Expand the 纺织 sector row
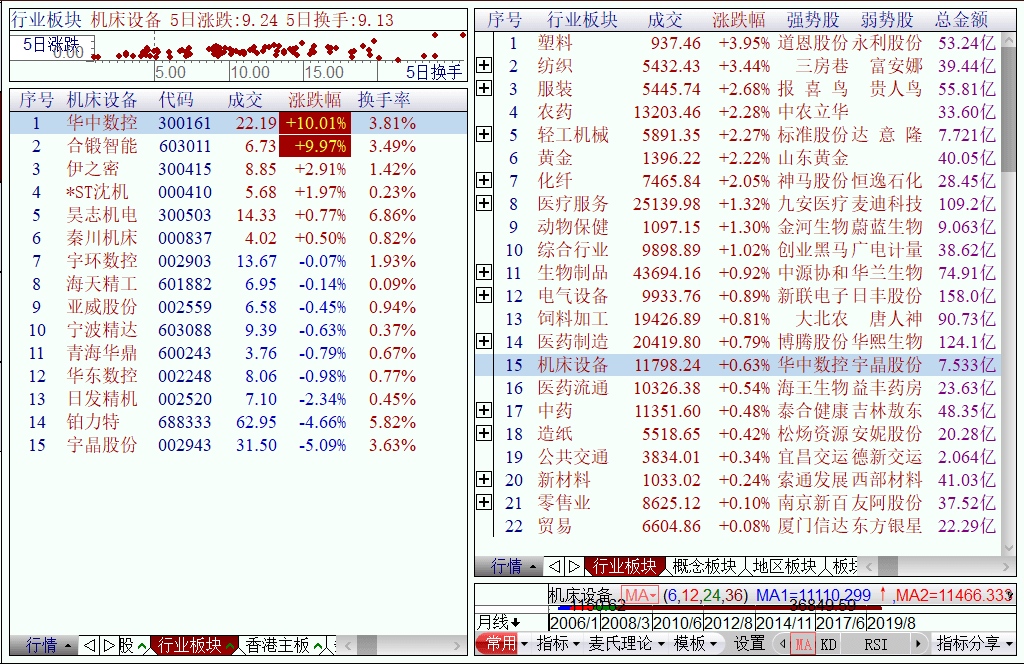The image size is (1024, 664). [x=484, y=65]
